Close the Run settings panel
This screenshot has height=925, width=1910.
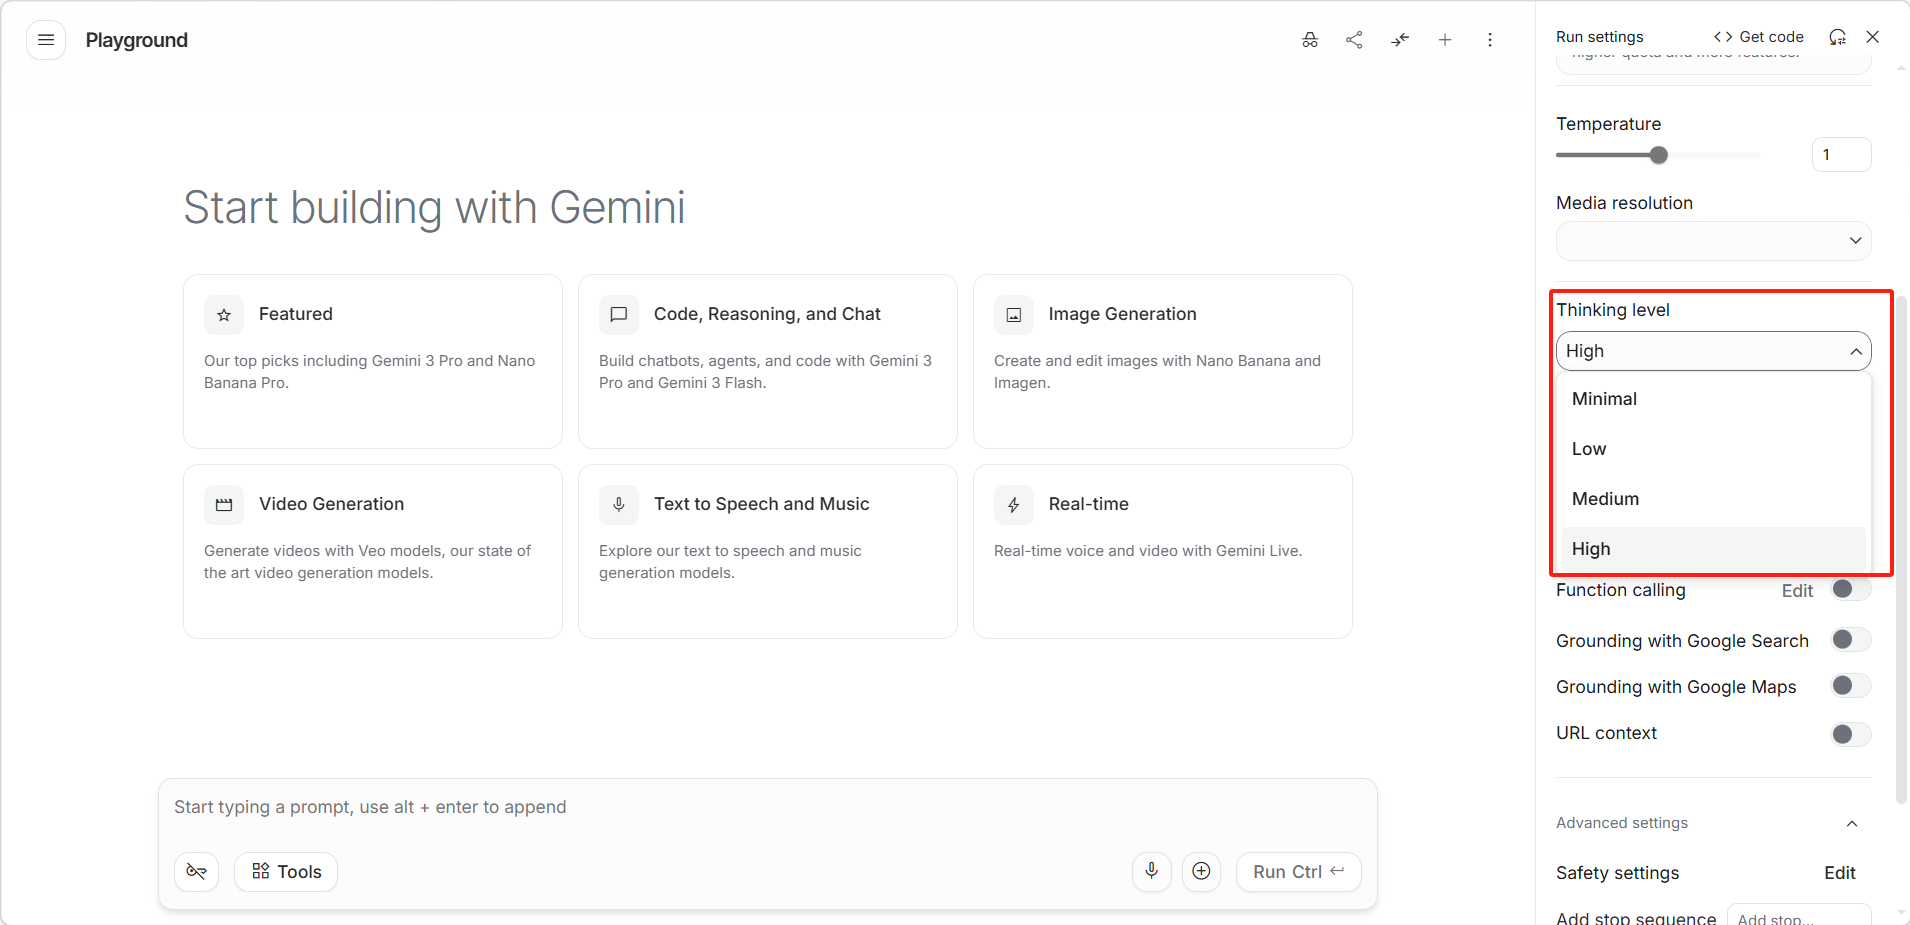(x=1873, y=37)
